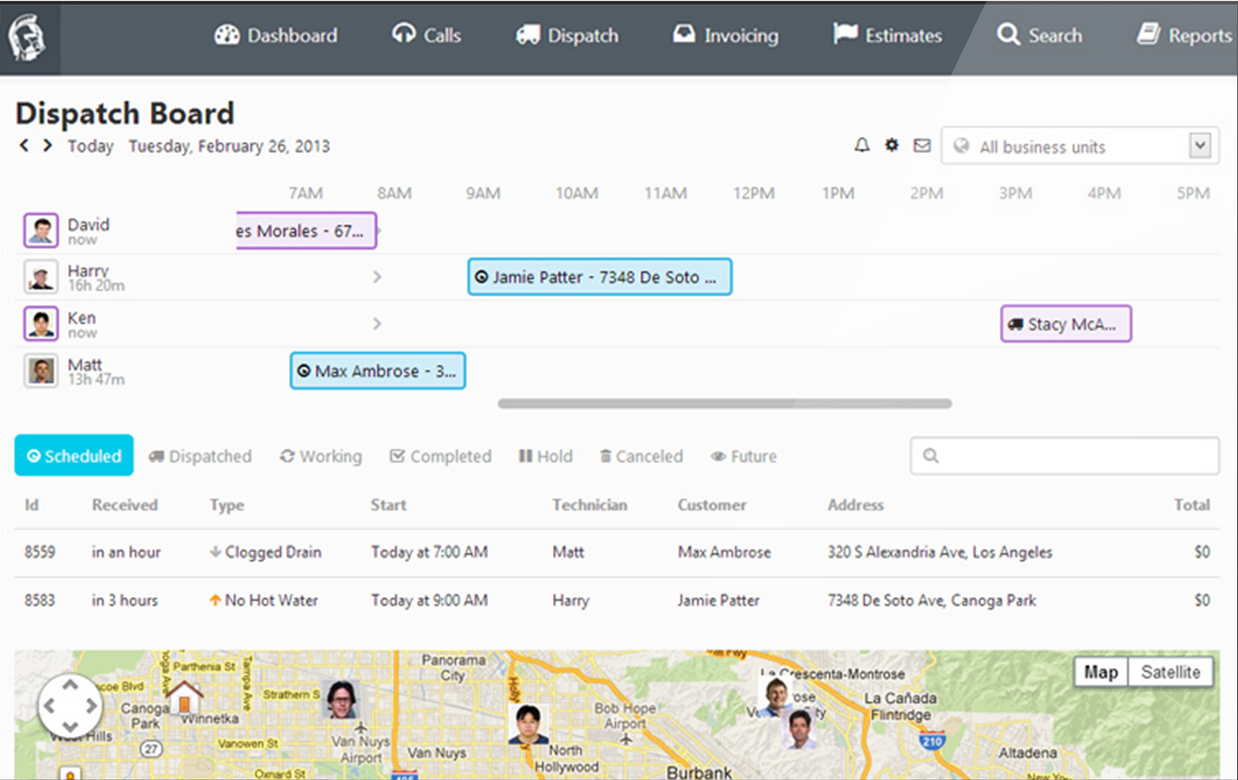Click the house marker on map
The width and height of the screenshot is (1238, 780).
pyautogui.click(x=184, y=696)
